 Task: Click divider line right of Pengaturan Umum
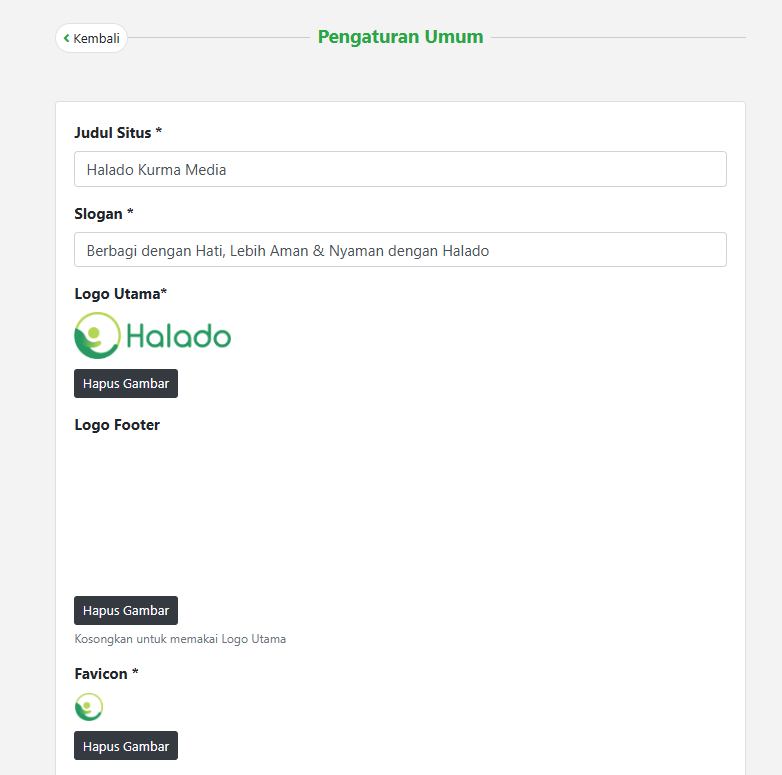(618, 38)
